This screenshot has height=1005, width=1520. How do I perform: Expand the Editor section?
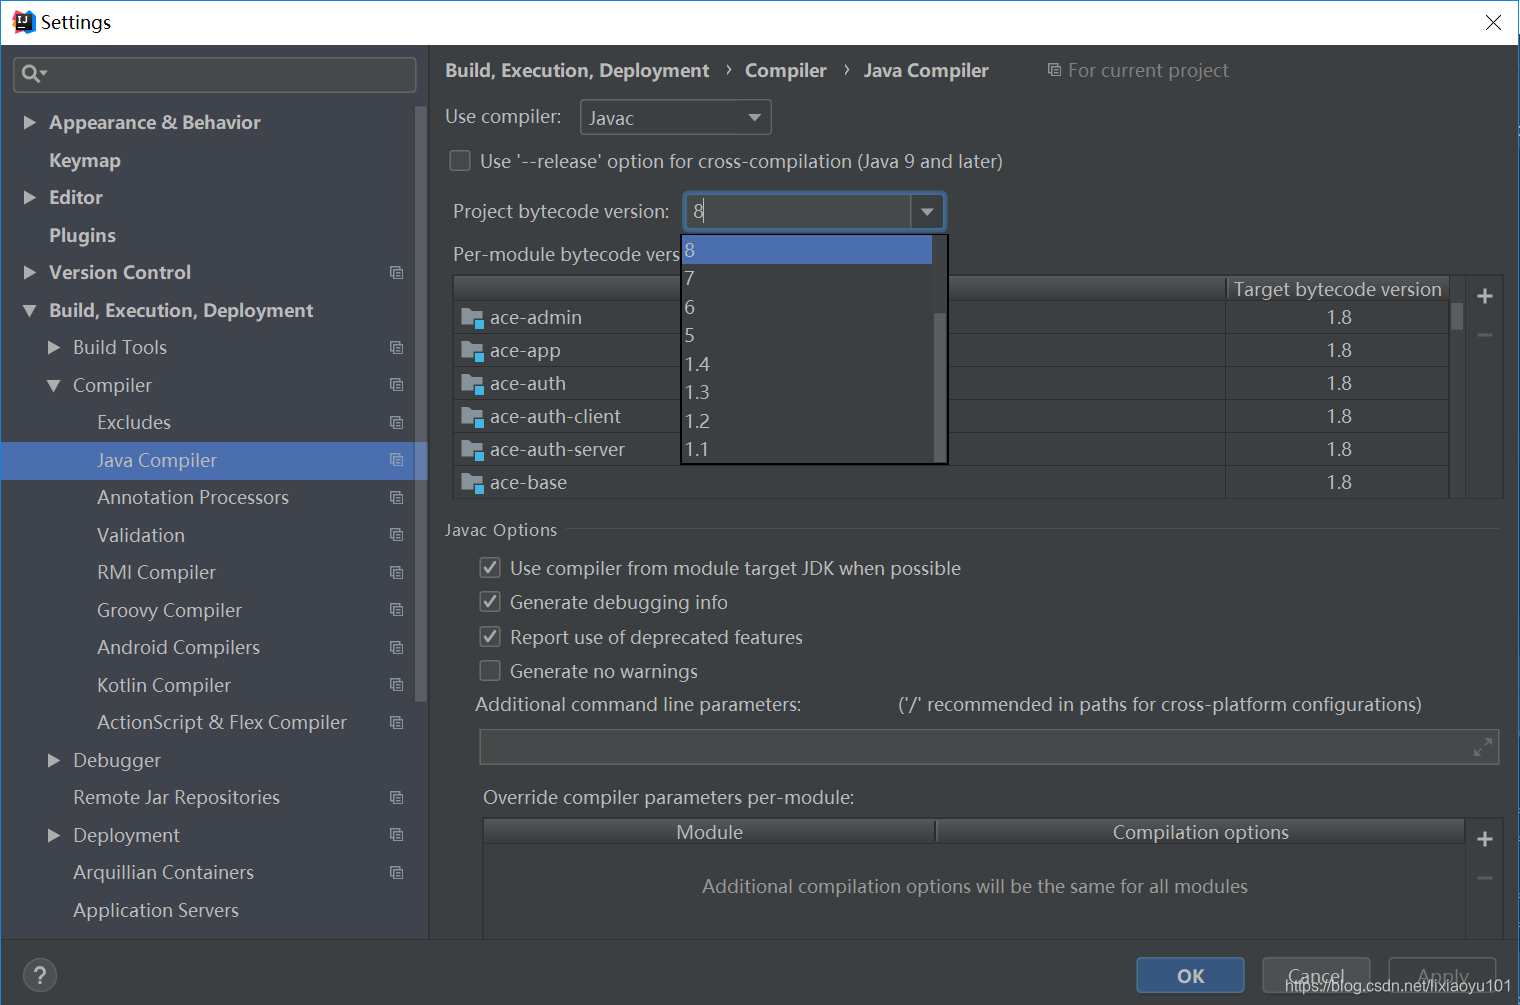pos(30,198)
